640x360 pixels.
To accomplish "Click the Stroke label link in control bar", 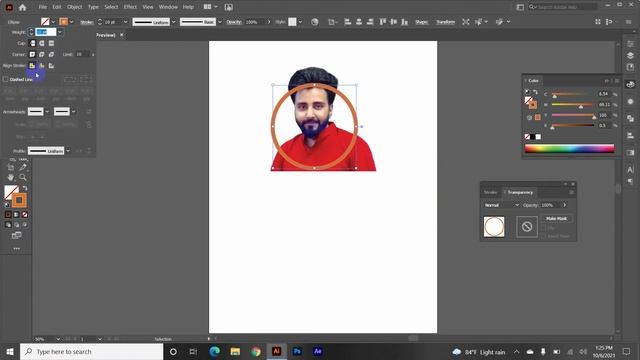I will (87, 22).
